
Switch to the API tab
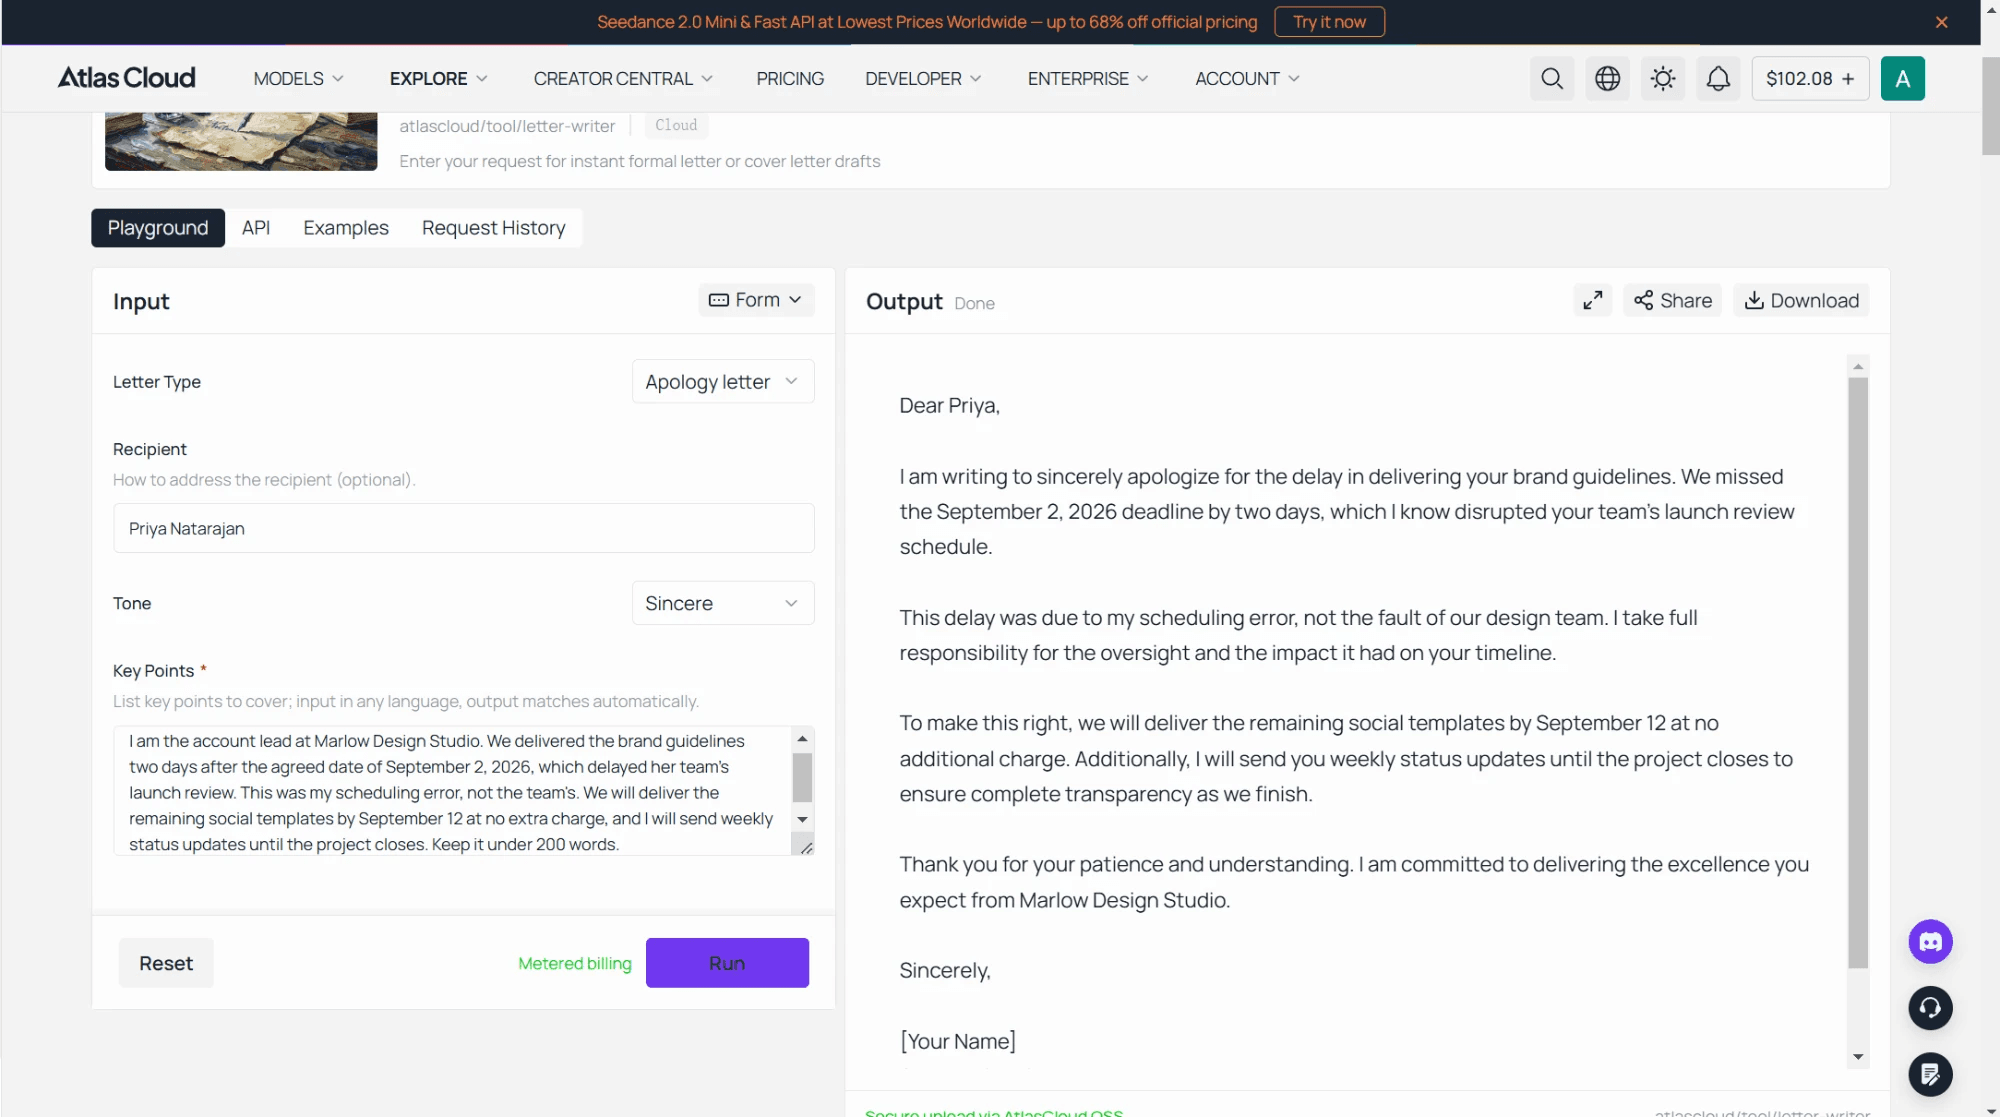tap(256, 228)
